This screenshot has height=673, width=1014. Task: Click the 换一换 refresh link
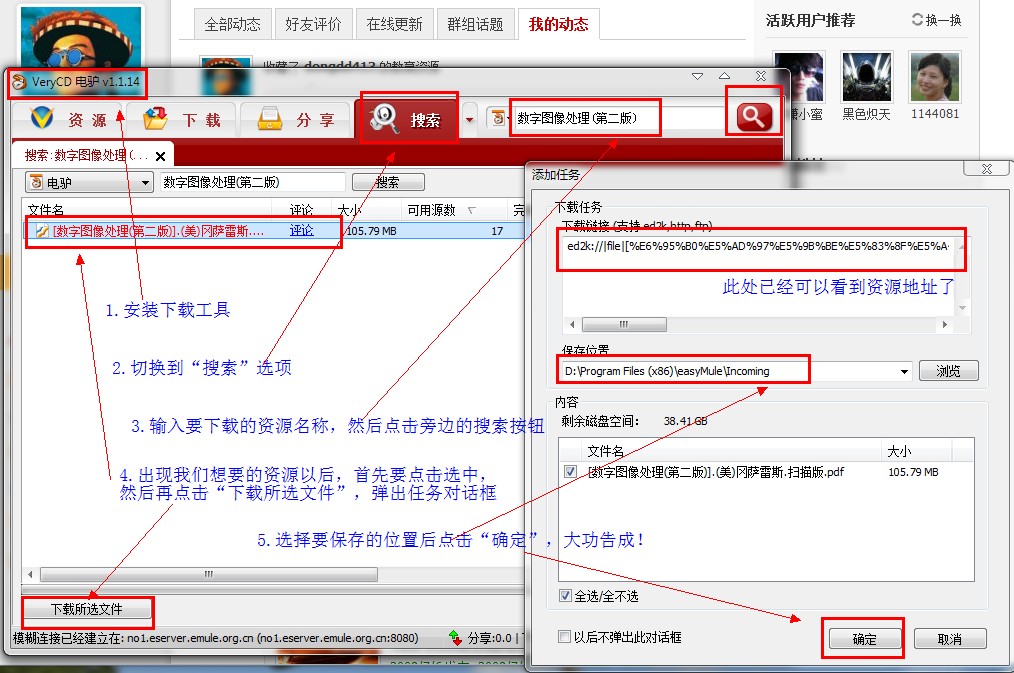point(936,20)
